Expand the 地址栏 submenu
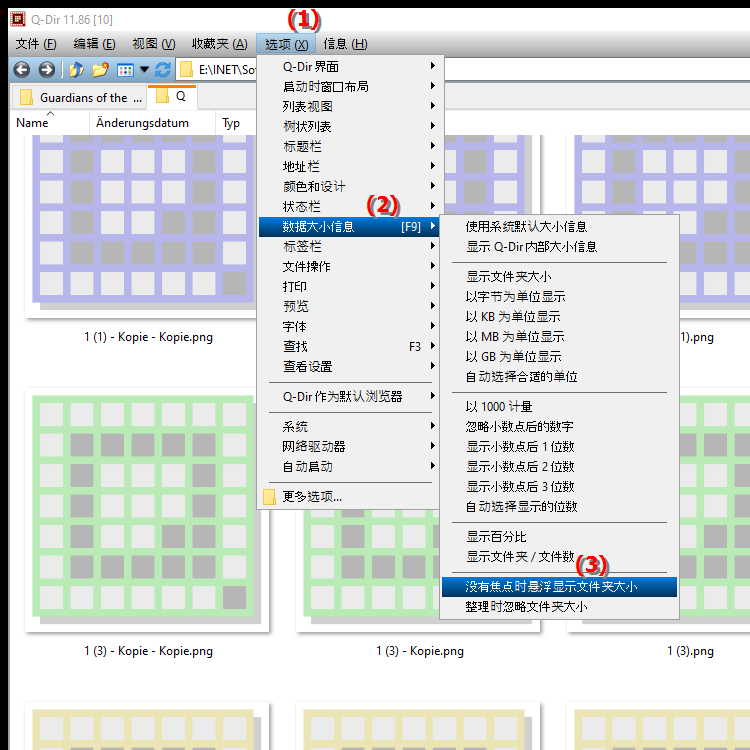 349,166
